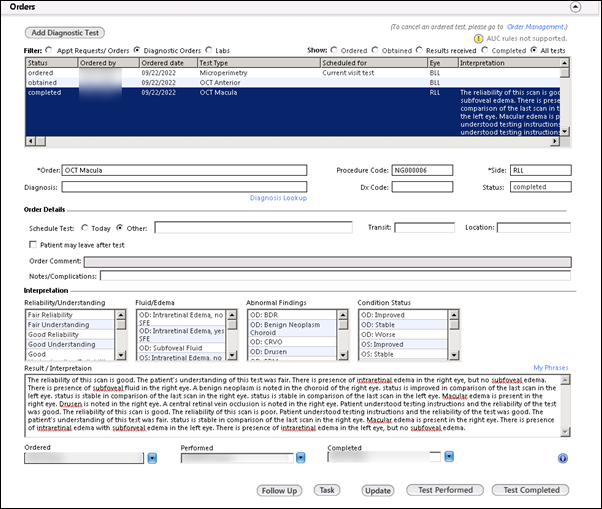
Task: Check Patient may leave after test
Action: pos(33,245)
